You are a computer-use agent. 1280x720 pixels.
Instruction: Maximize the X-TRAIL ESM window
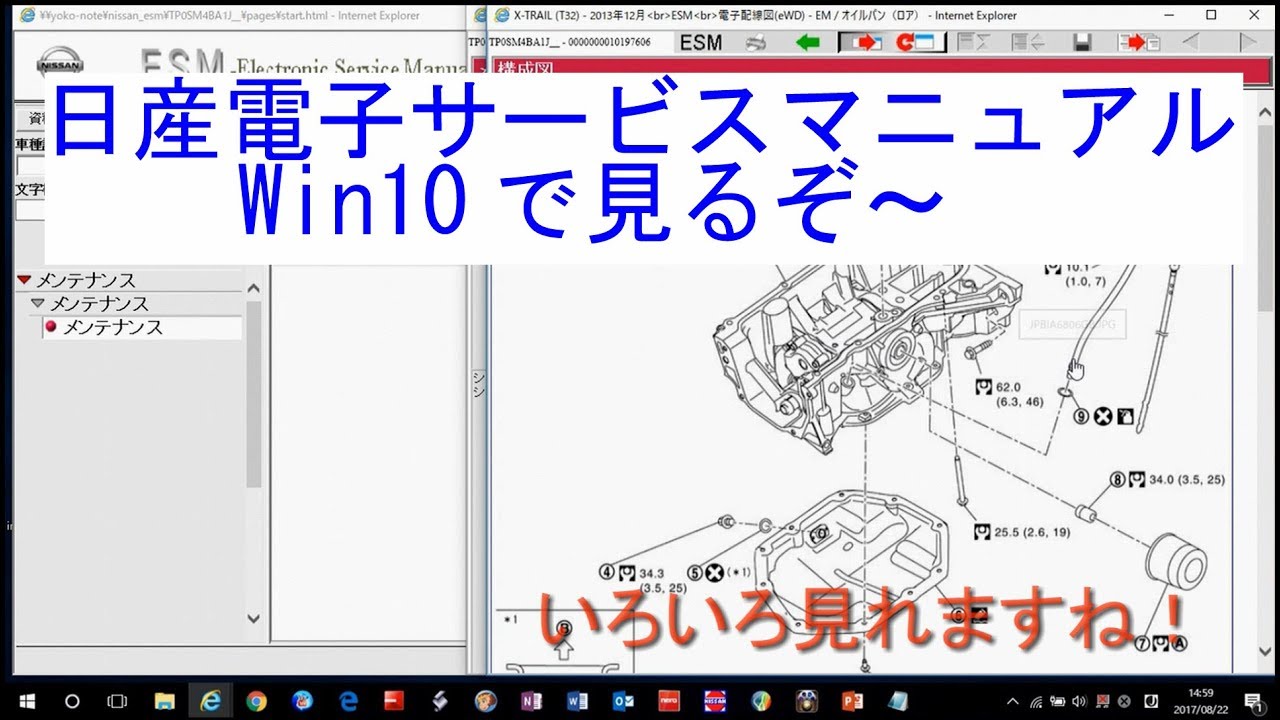click(1211, 15)
